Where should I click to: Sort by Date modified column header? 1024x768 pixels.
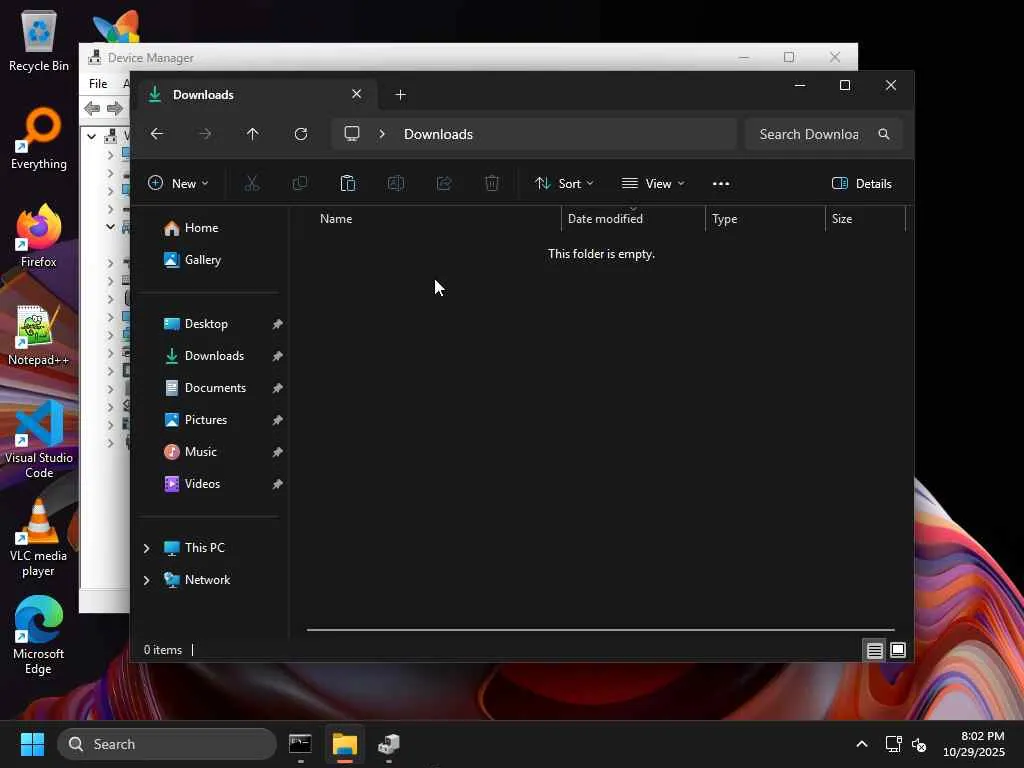point(633,219)
